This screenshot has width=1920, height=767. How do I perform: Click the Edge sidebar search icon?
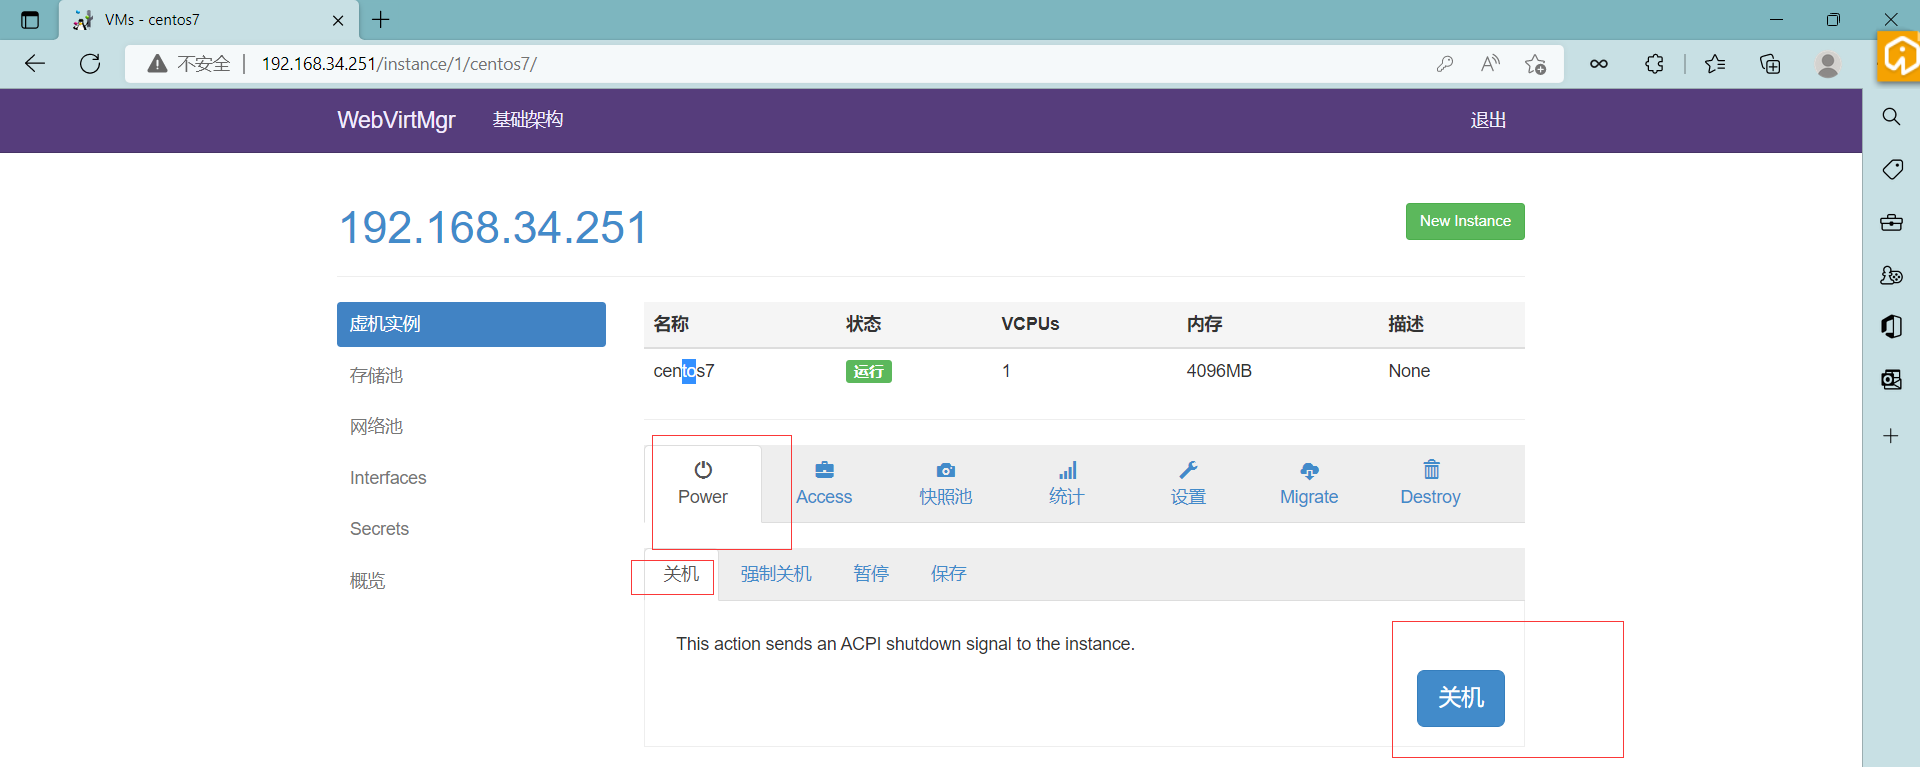click(x=1891, y=117)
